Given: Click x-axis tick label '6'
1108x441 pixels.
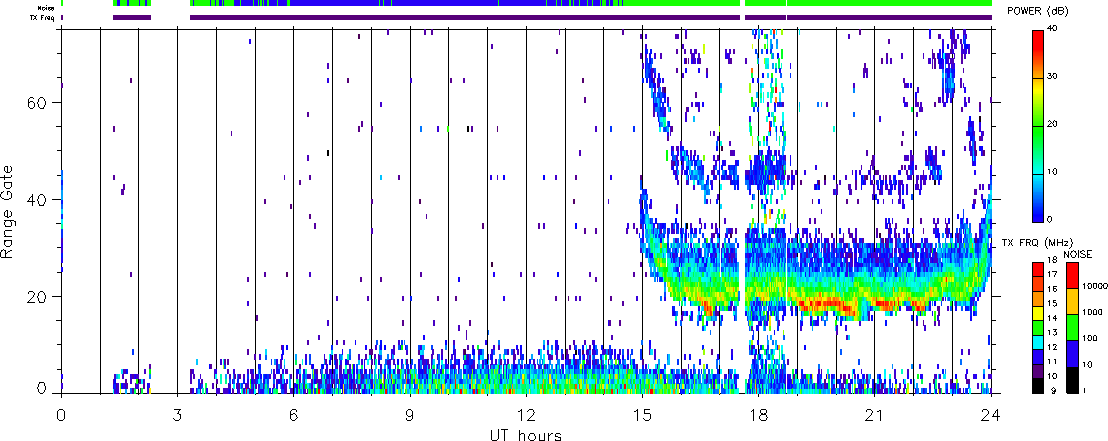Looking at the screenshot, I should click(293, 414).
